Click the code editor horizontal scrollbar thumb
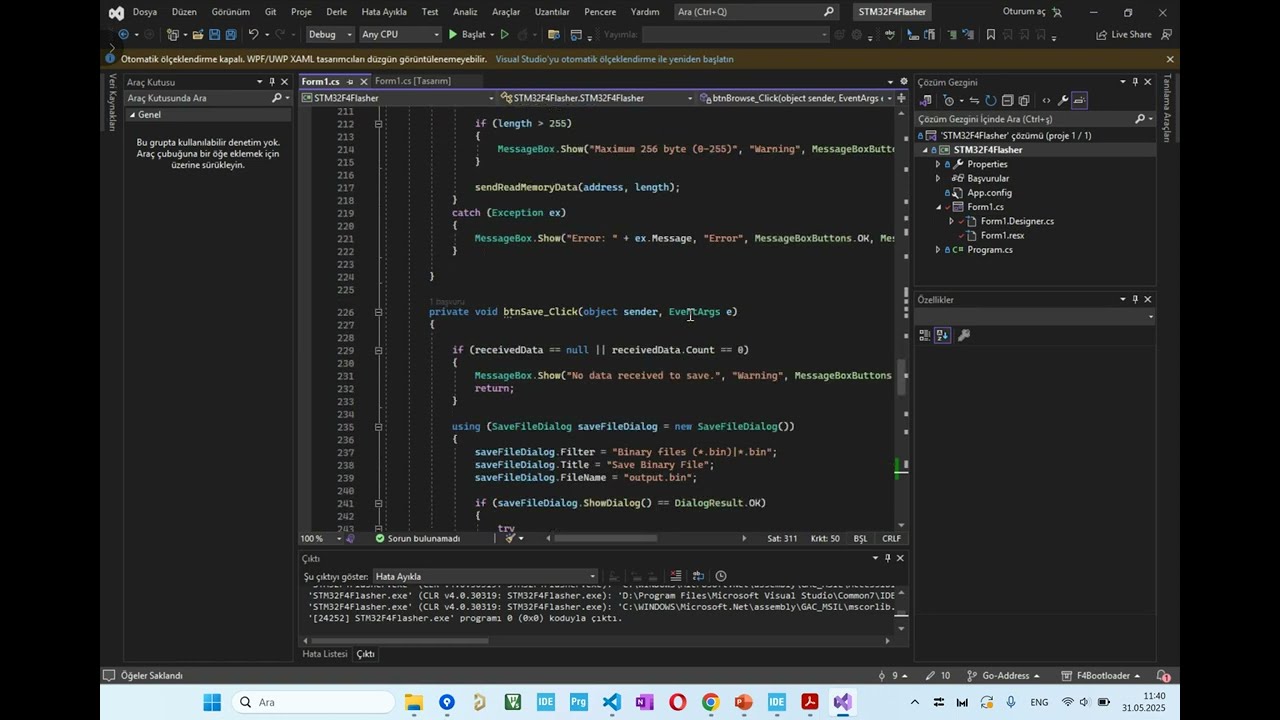This screenshot has height=720, width=1280. pos(605,538)
